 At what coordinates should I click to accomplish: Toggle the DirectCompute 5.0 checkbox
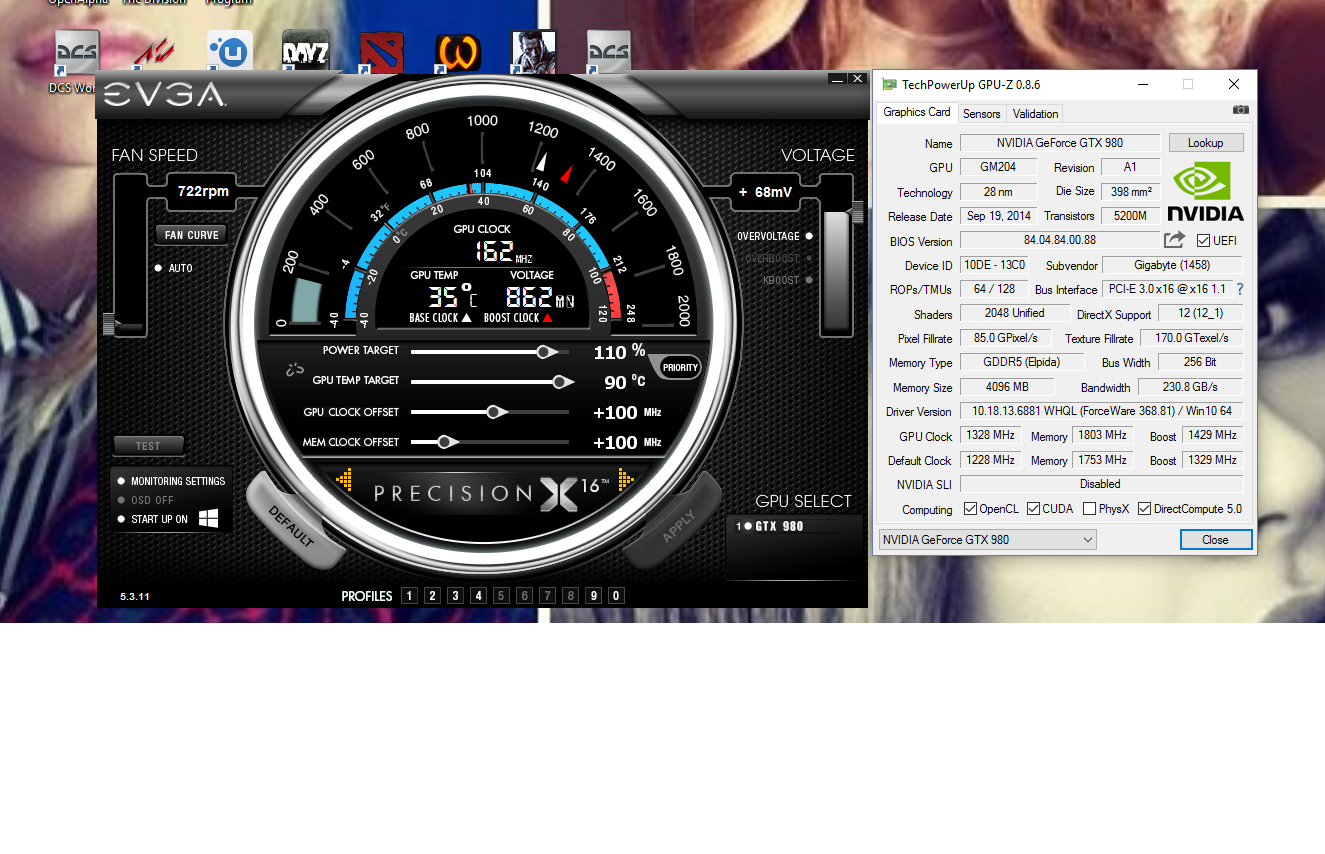pos(1144,509)
